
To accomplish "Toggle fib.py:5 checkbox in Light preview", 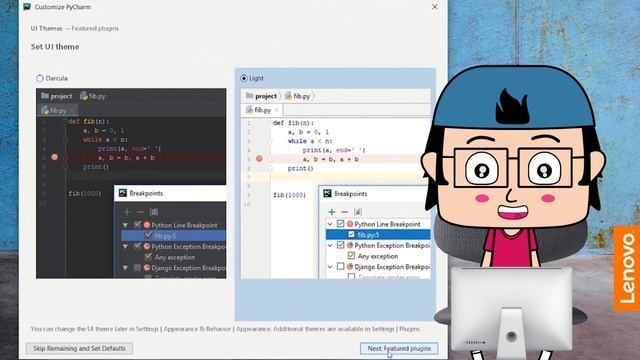I will pos(351,234).
